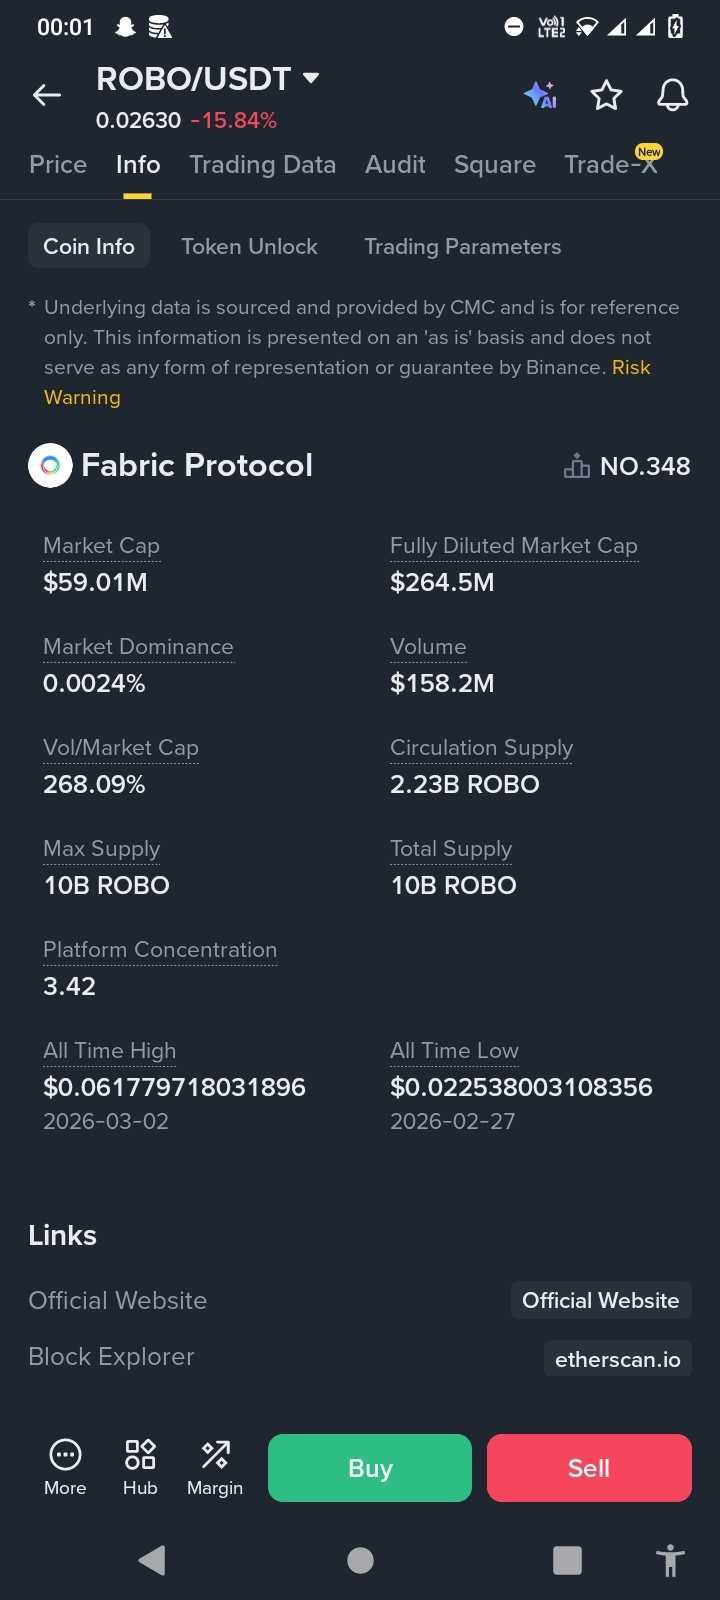Screen dimensions: 720x1600
Task: Open the AI assistant sparkle icon
Action: coord(540,95)
